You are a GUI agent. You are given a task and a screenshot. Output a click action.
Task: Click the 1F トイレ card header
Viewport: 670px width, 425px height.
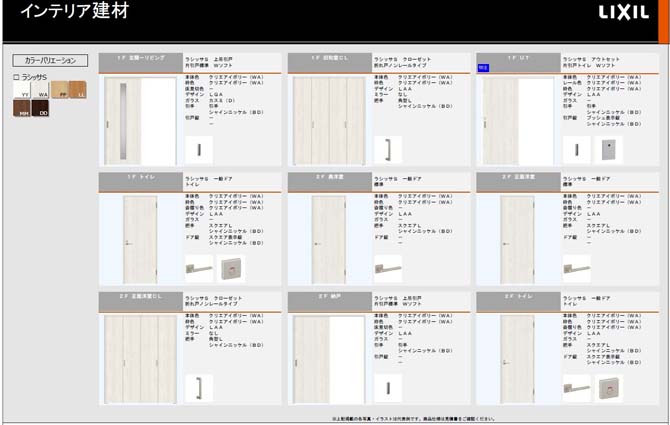(141, 182)
